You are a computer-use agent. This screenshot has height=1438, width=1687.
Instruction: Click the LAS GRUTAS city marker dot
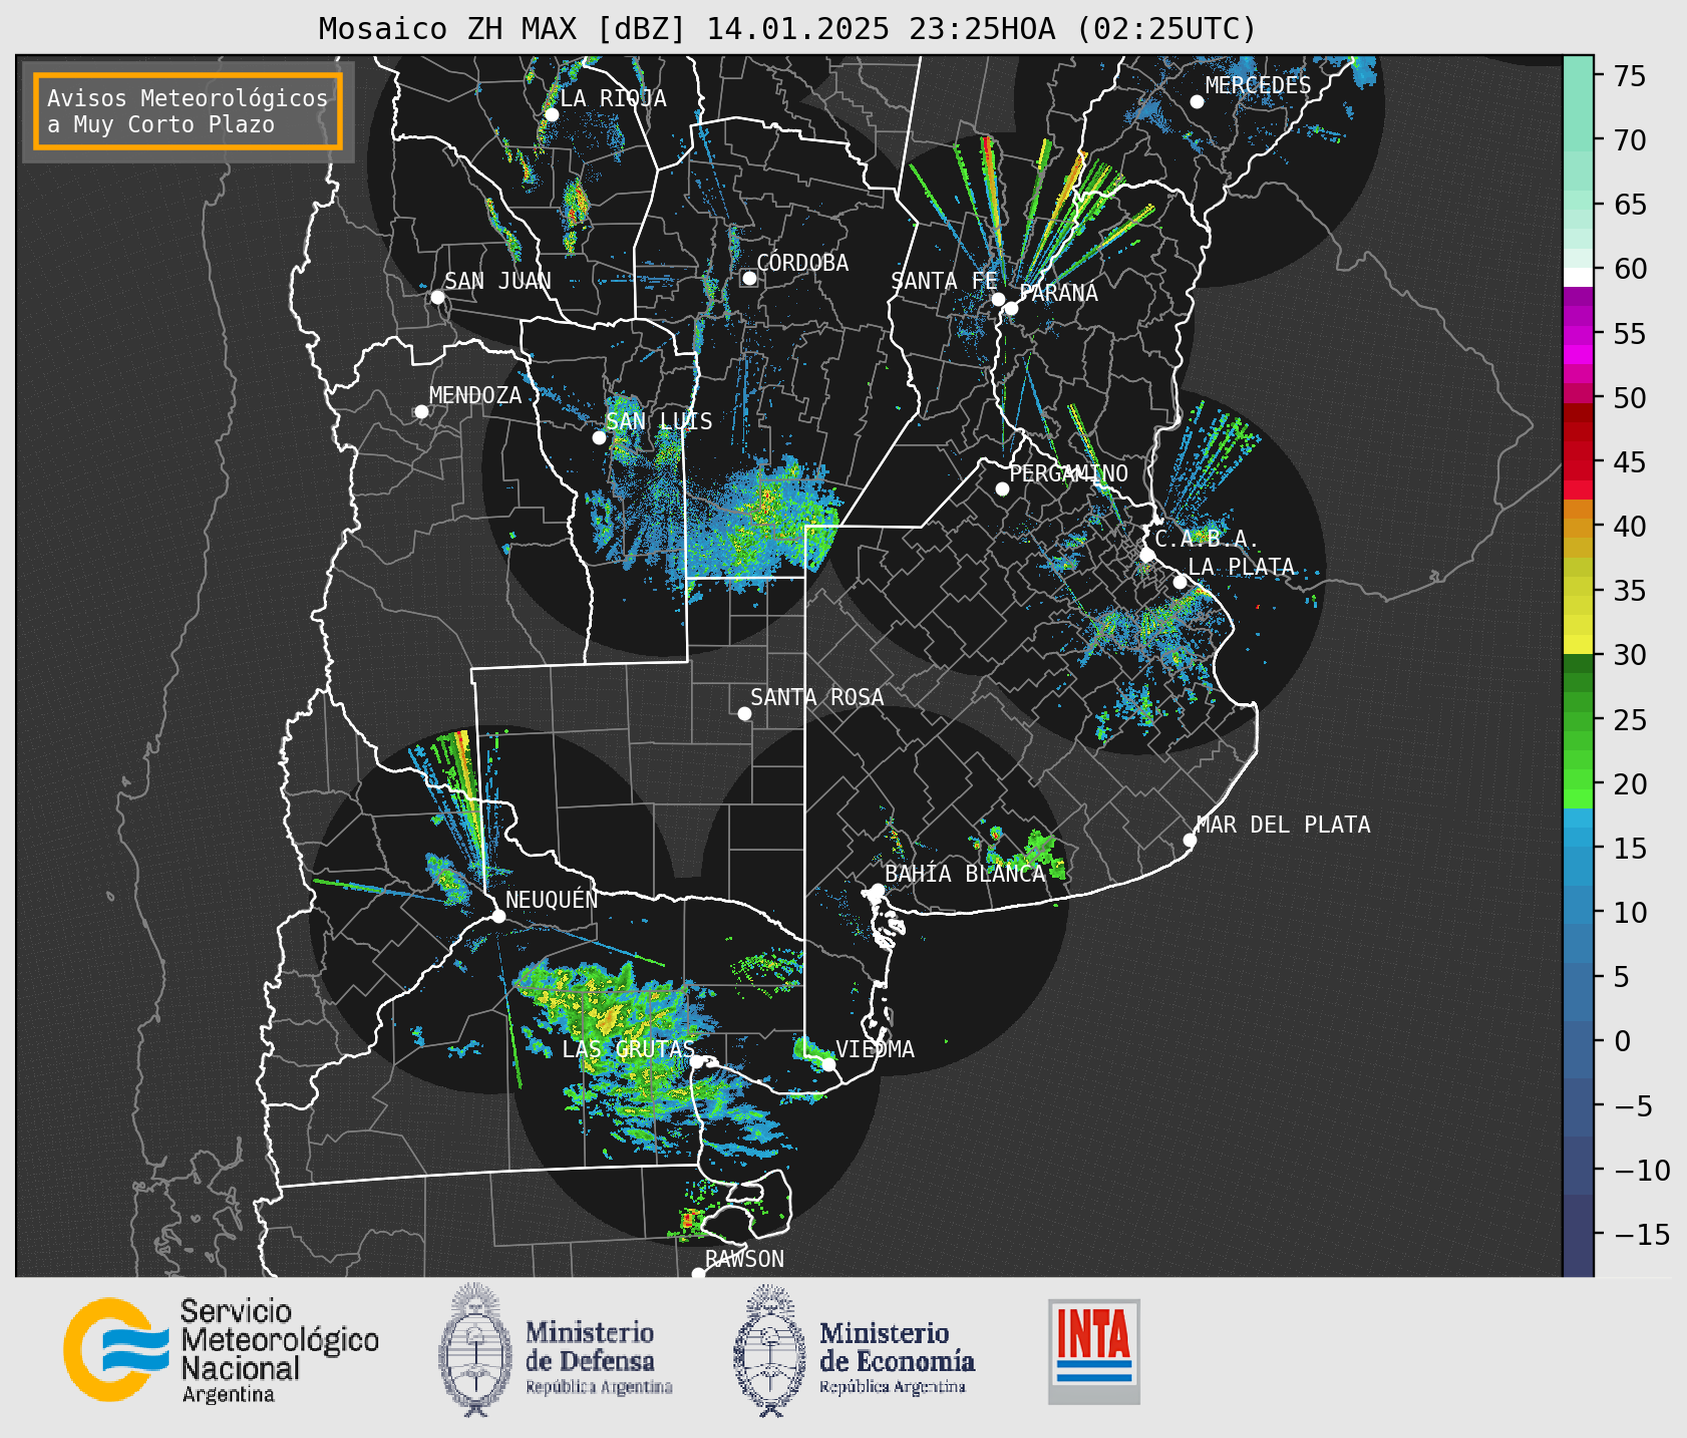pos(697,1062)
